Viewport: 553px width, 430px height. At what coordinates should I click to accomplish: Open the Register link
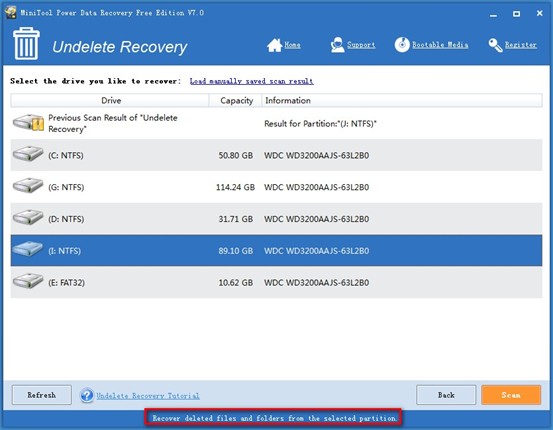521,45
